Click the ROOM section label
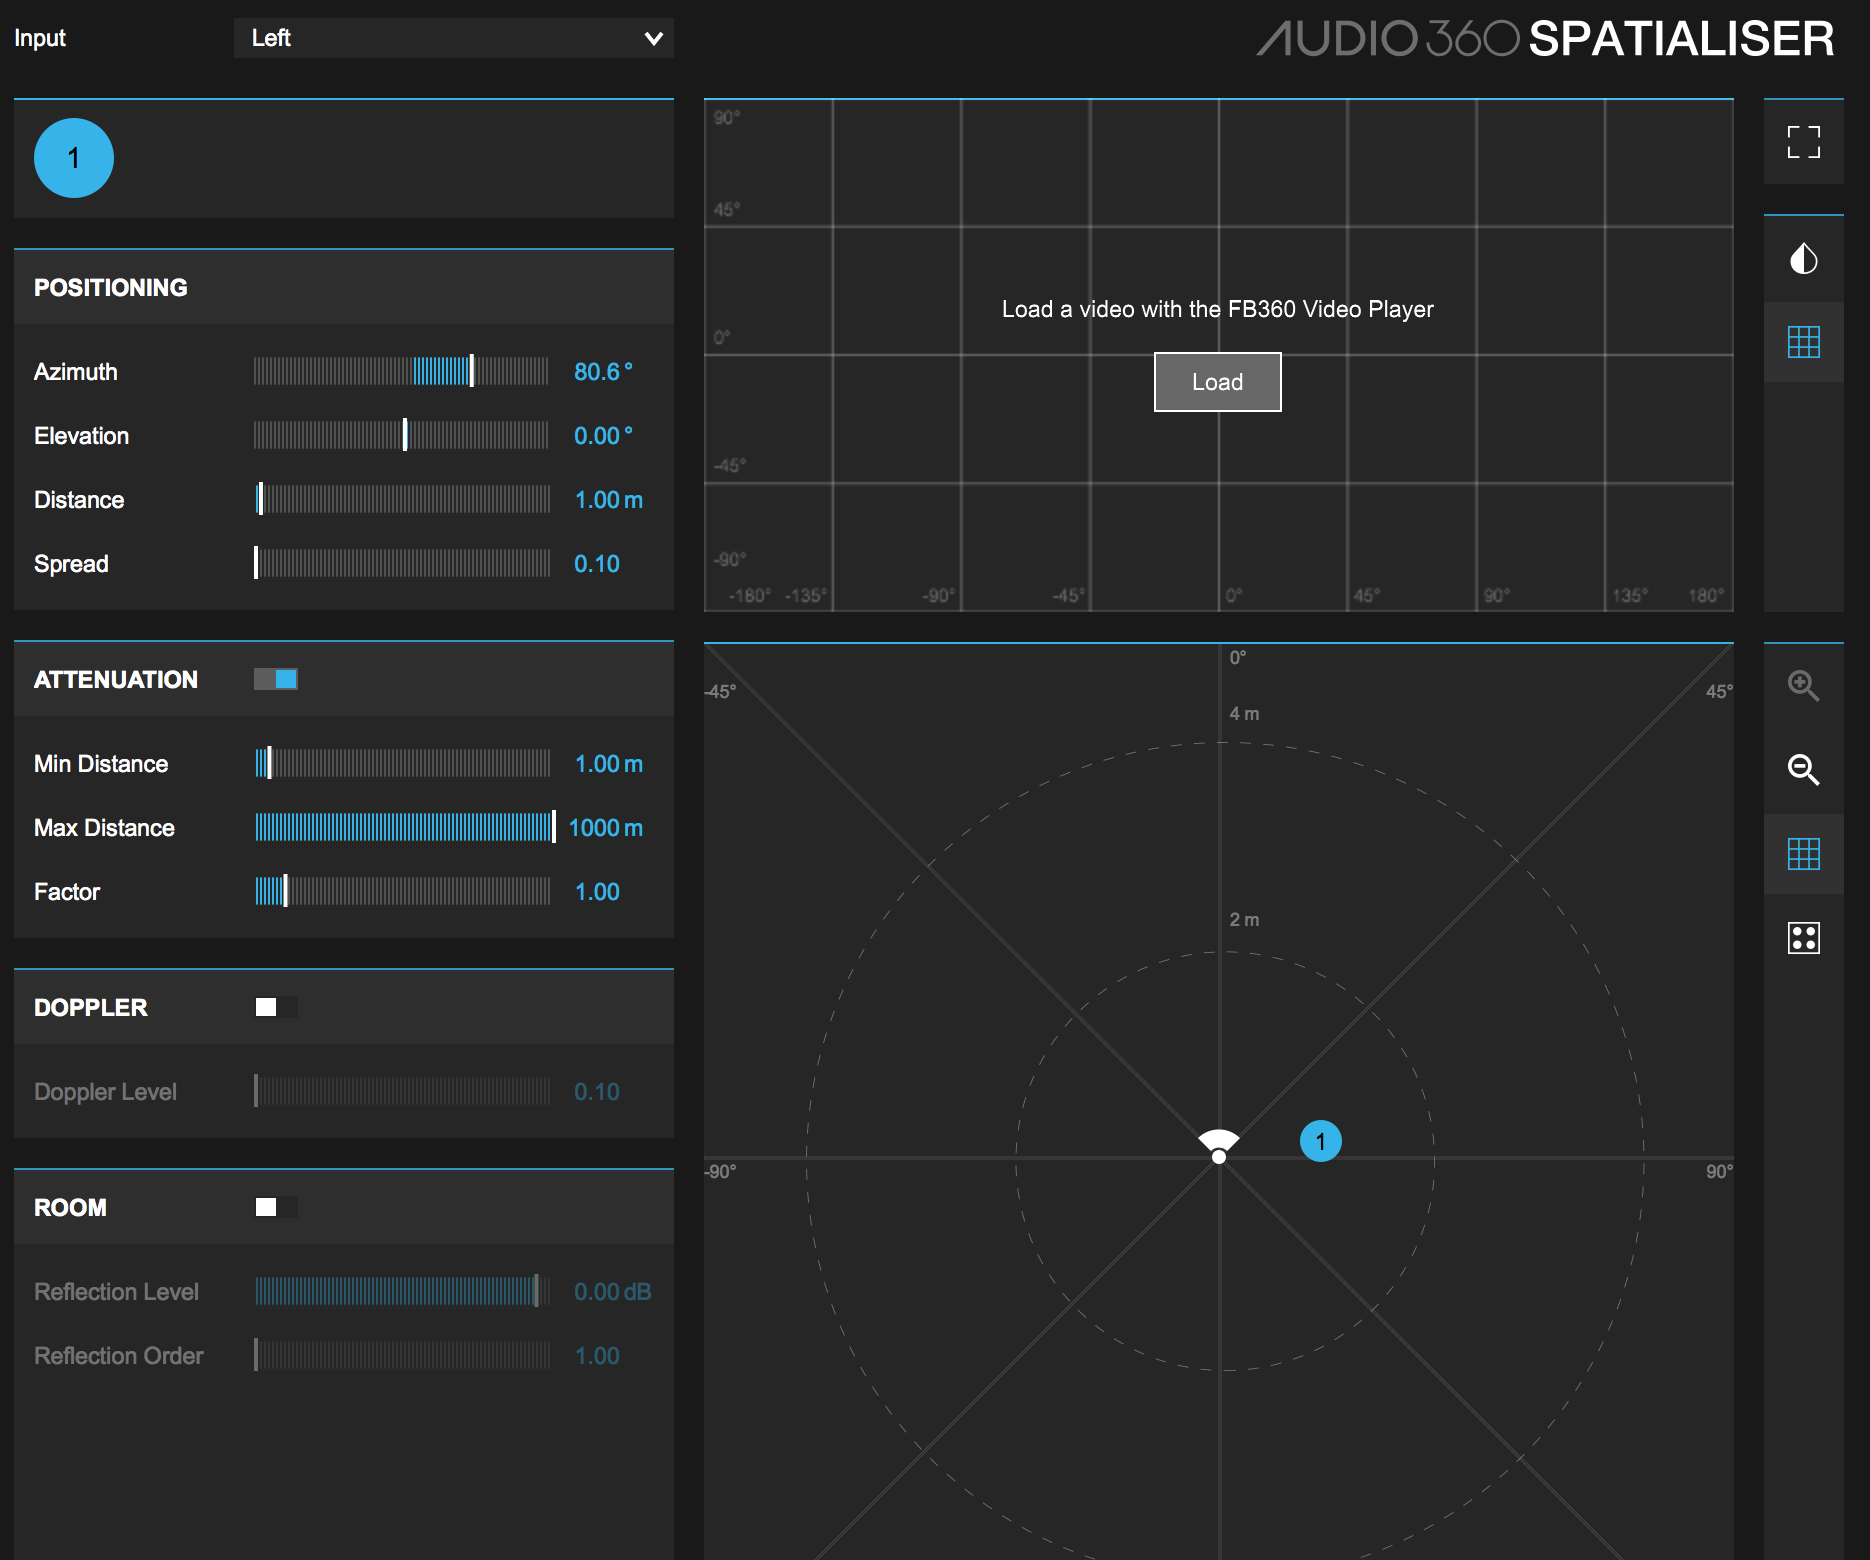Screen dimensions: 1870x1560 click(70, 1207)
